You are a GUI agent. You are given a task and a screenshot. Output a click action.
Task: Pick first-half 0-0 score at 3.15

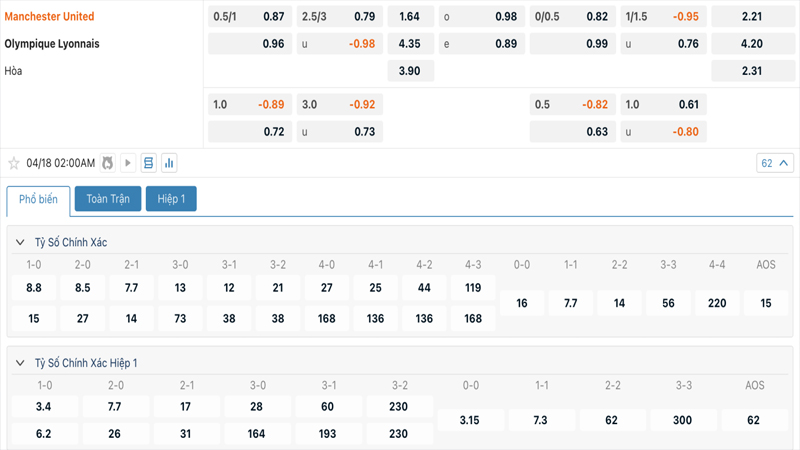point(470,420)
